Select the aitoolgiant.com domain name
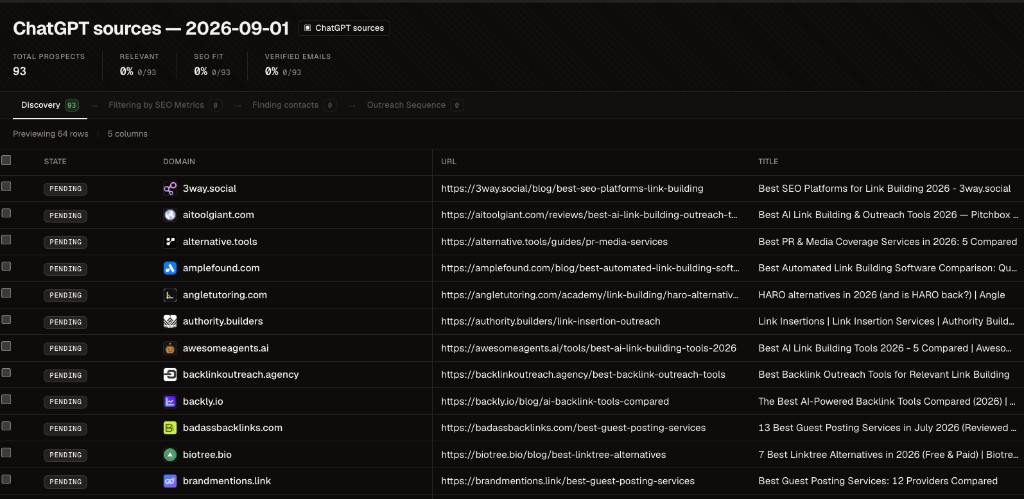 [218, 215]
